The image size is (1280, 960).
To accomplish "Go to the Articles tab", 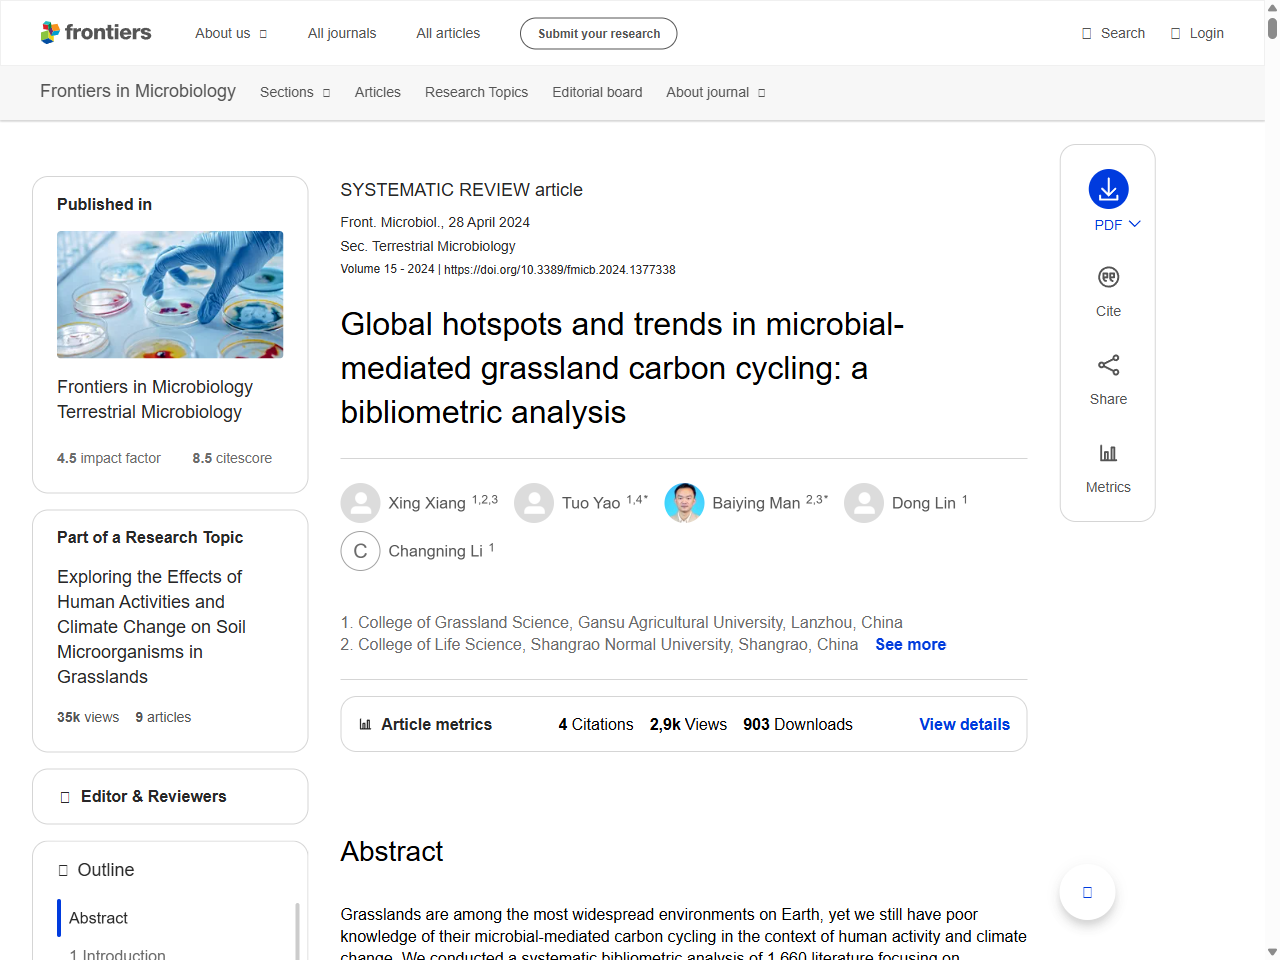I will pos(377,92).
